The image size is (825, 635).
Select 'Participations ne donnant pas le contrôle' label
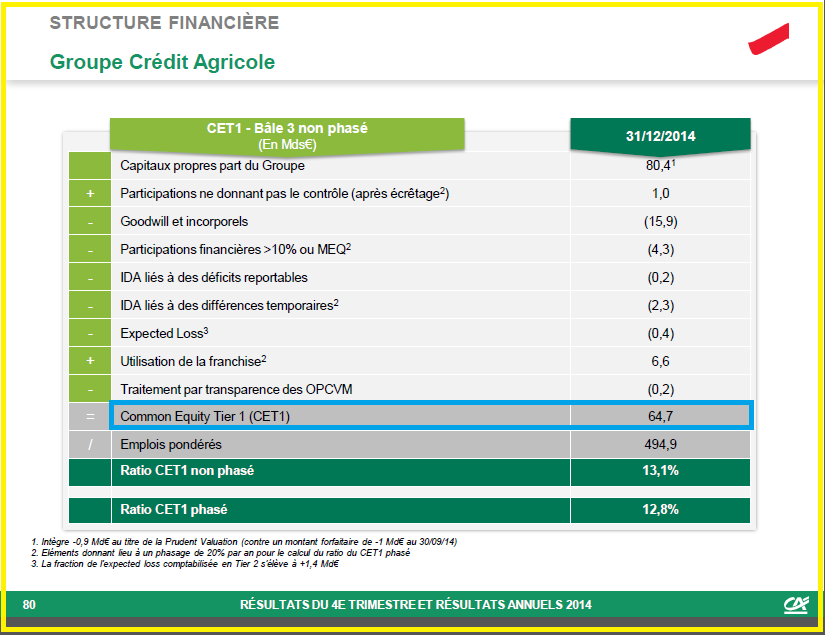284,193
